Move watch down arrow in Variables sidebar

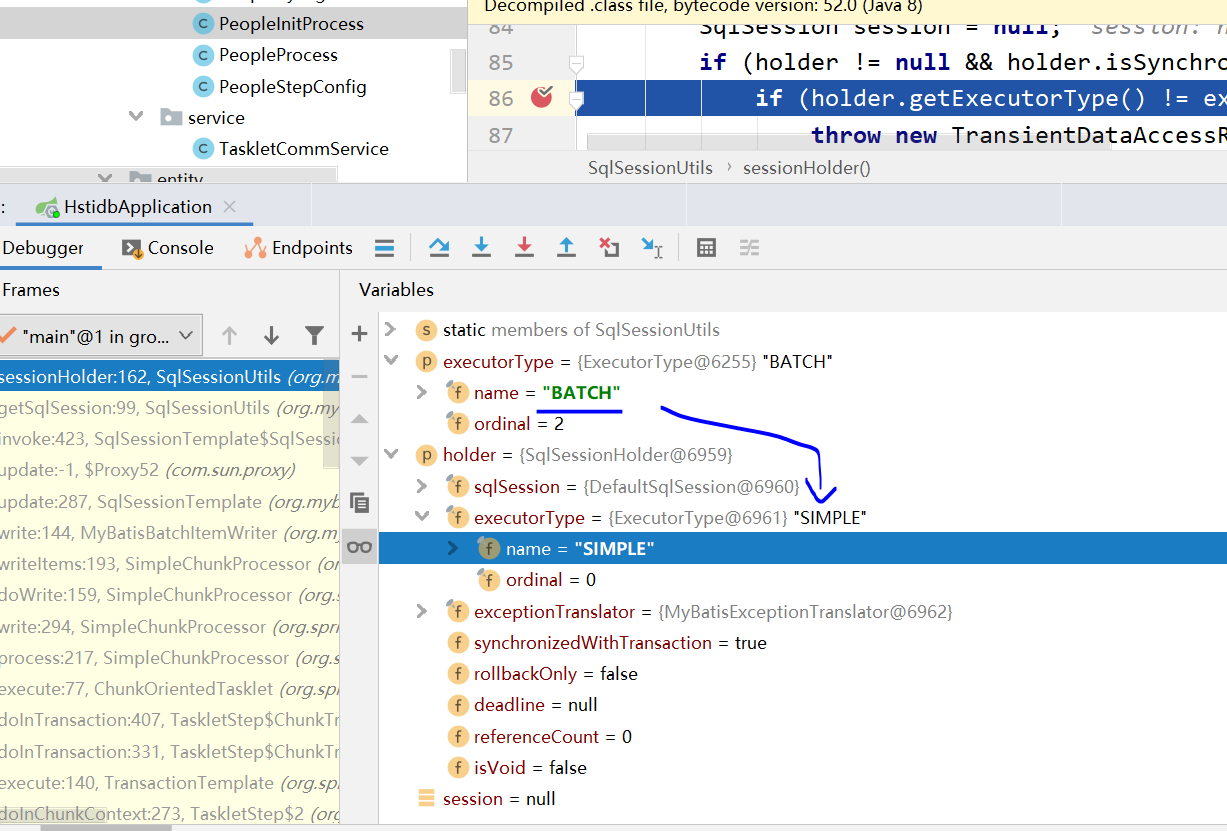pyautogui.click(x=360, y=460)
